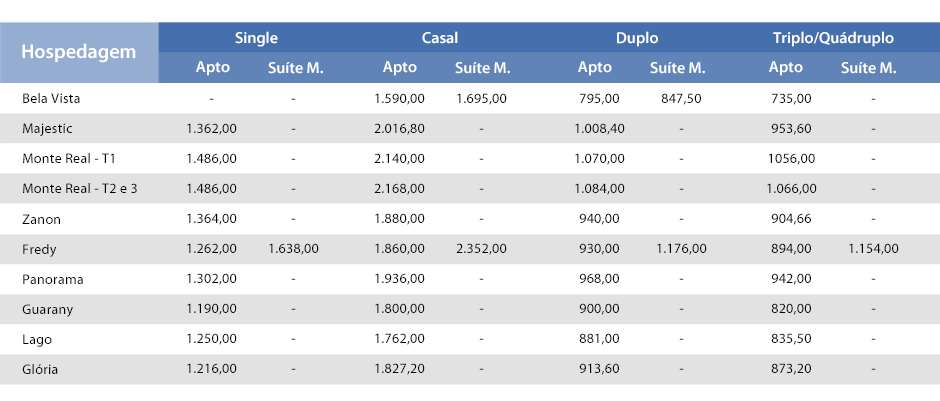
Task: Select the Casal column group header
Action: pyautogui.click(x=439, y=38)
